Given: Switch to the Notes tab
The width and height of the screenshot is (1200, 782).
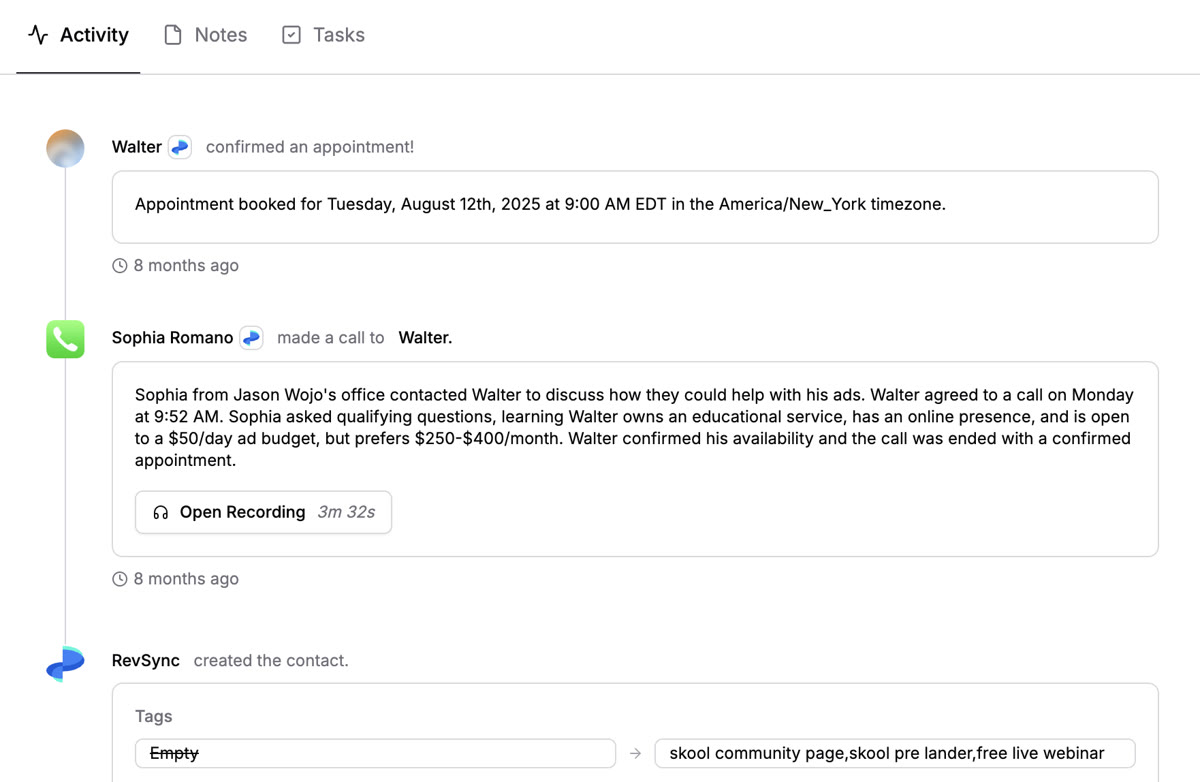Looking at the screenshot, I should click(x=220, y=34).
